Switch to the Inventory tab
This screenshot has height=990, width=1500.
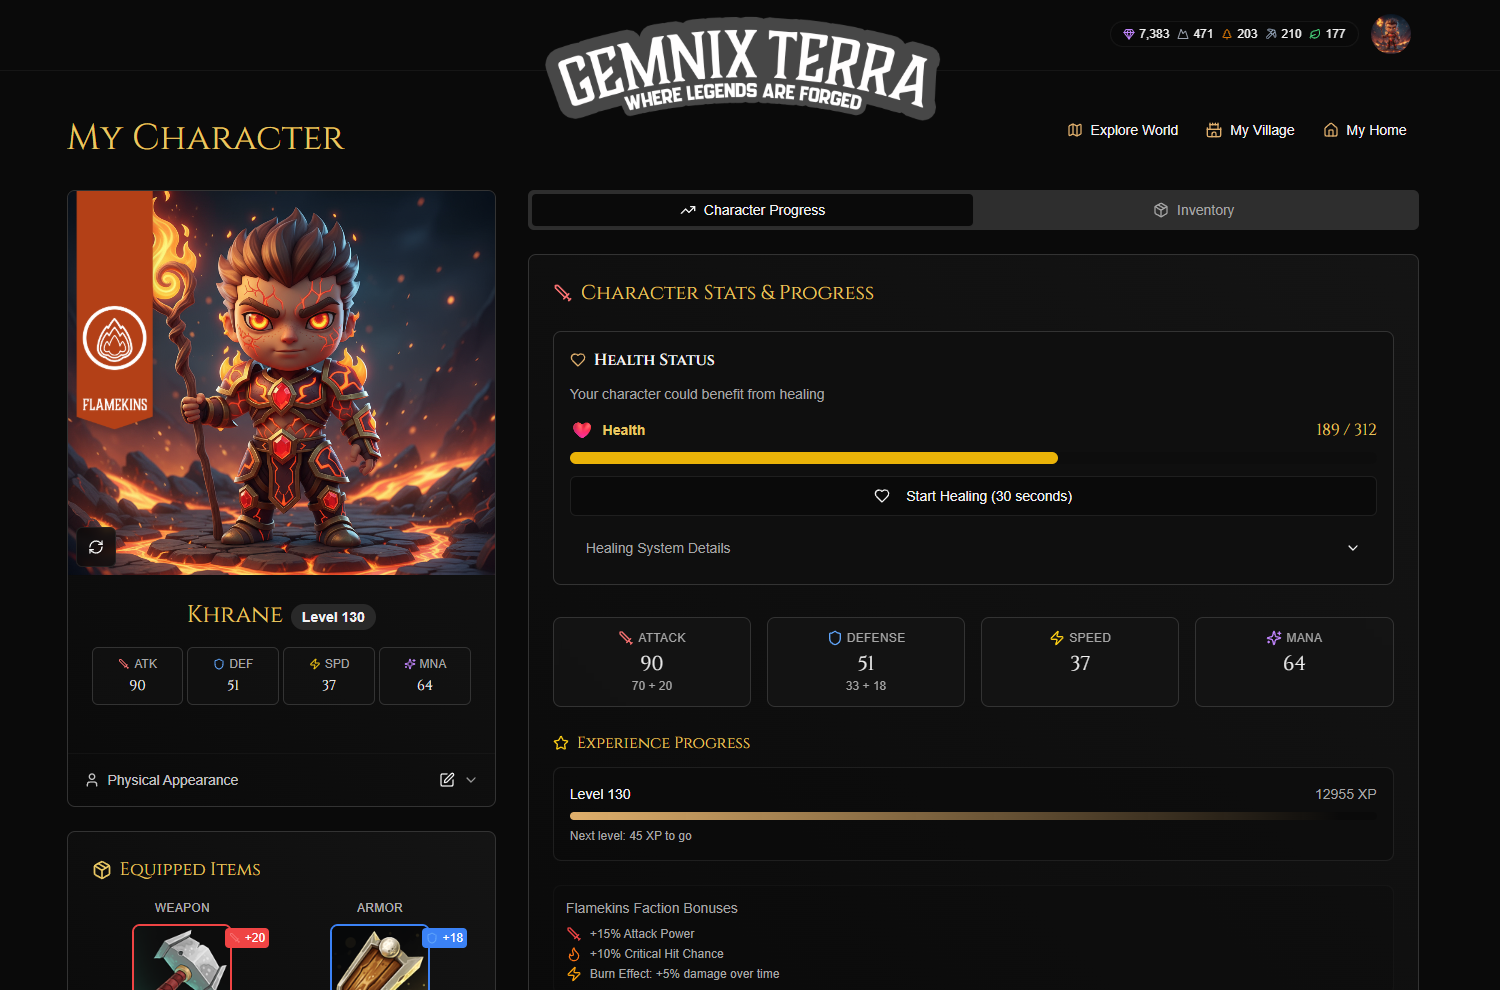(1194, 210)
